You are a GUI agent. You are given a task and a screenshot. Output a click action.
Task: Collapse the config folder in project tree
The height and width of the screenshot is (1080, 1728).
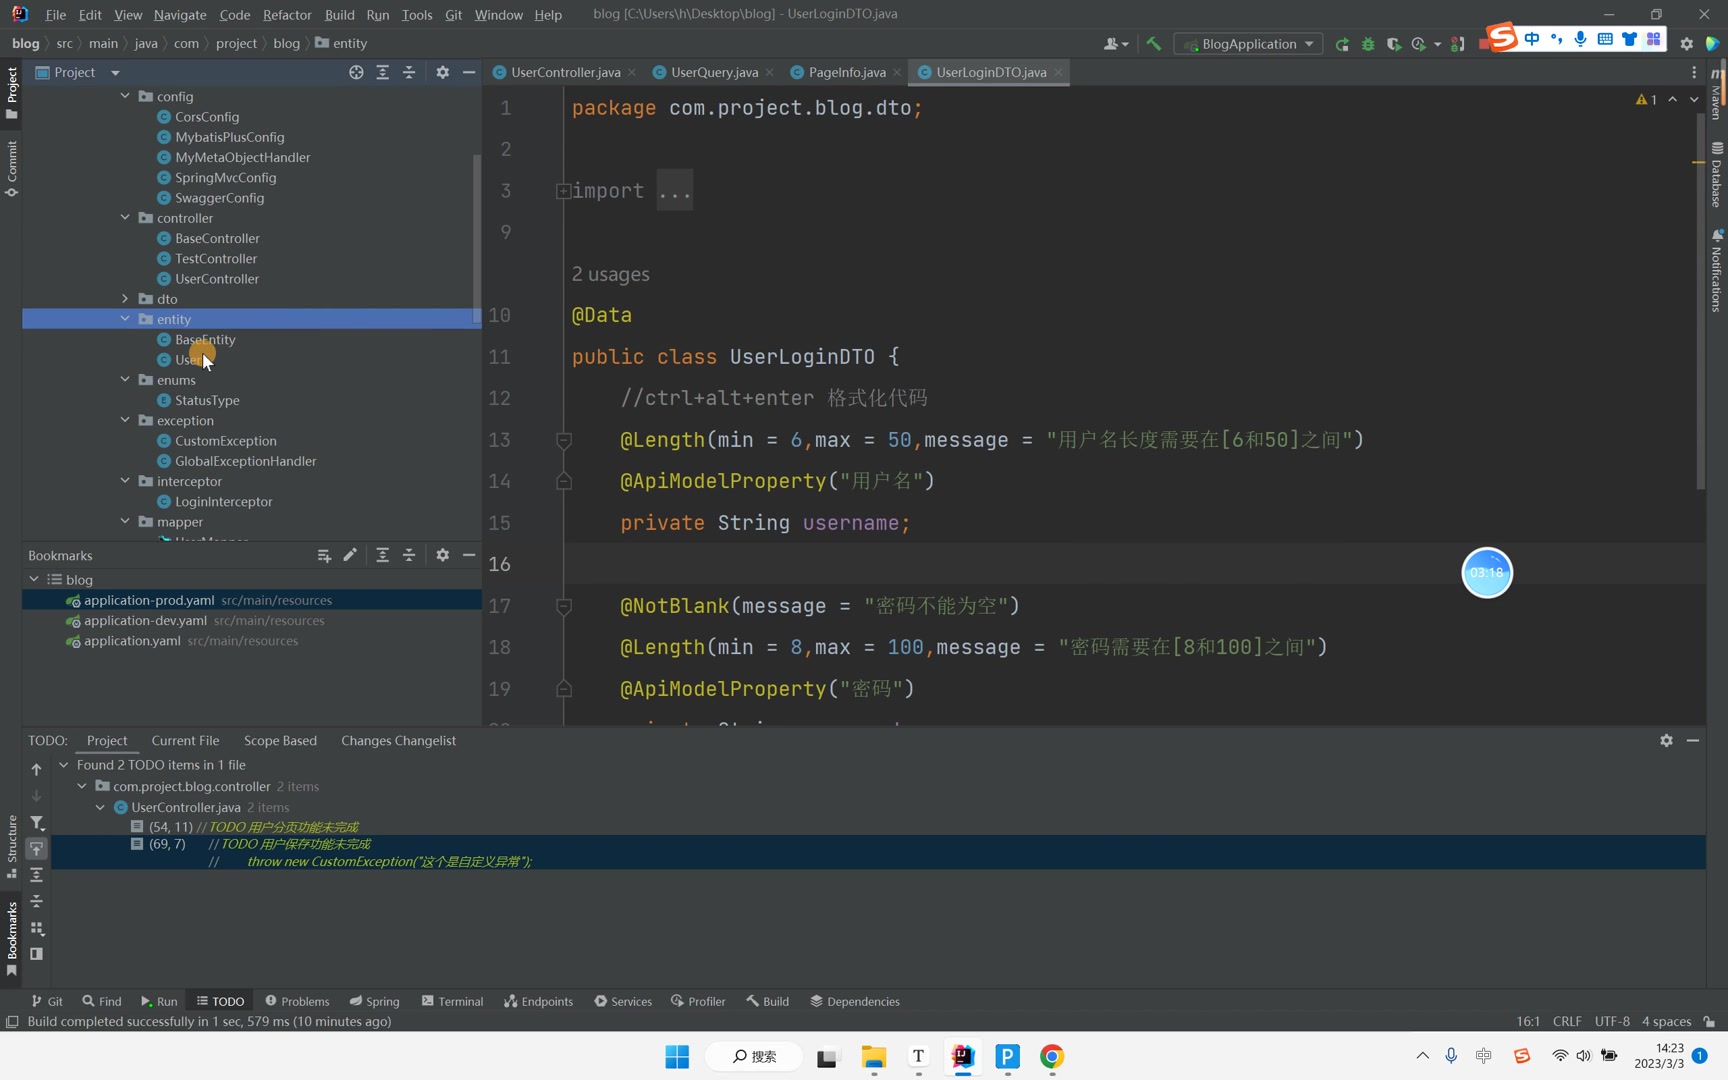pos(125,96)
